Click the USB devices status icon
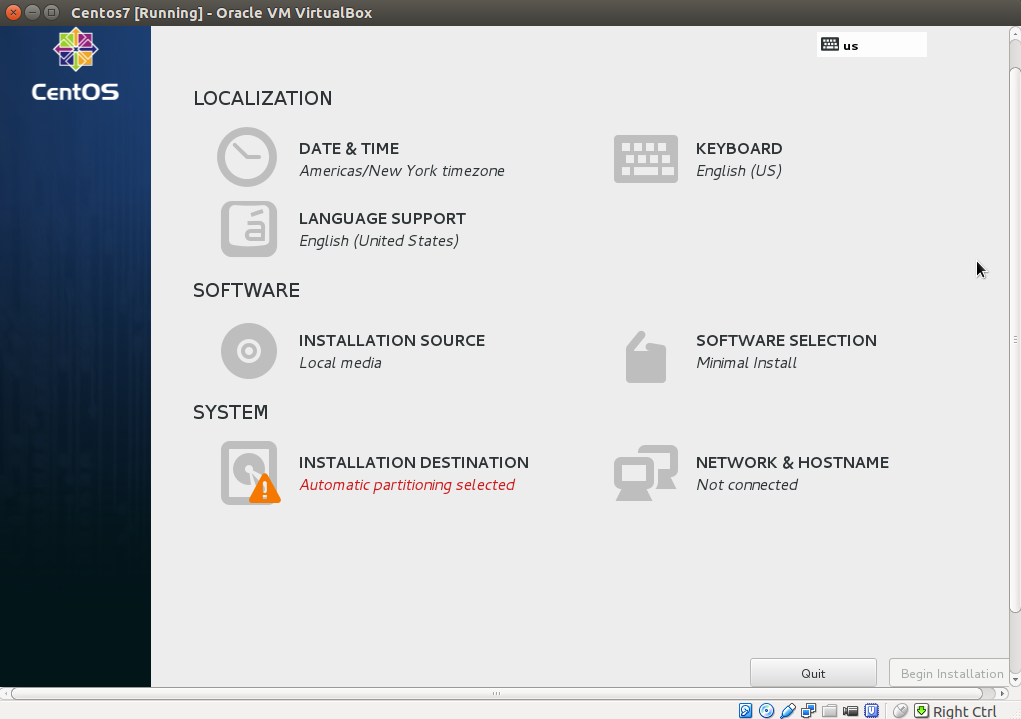 (x=789, y=710)
